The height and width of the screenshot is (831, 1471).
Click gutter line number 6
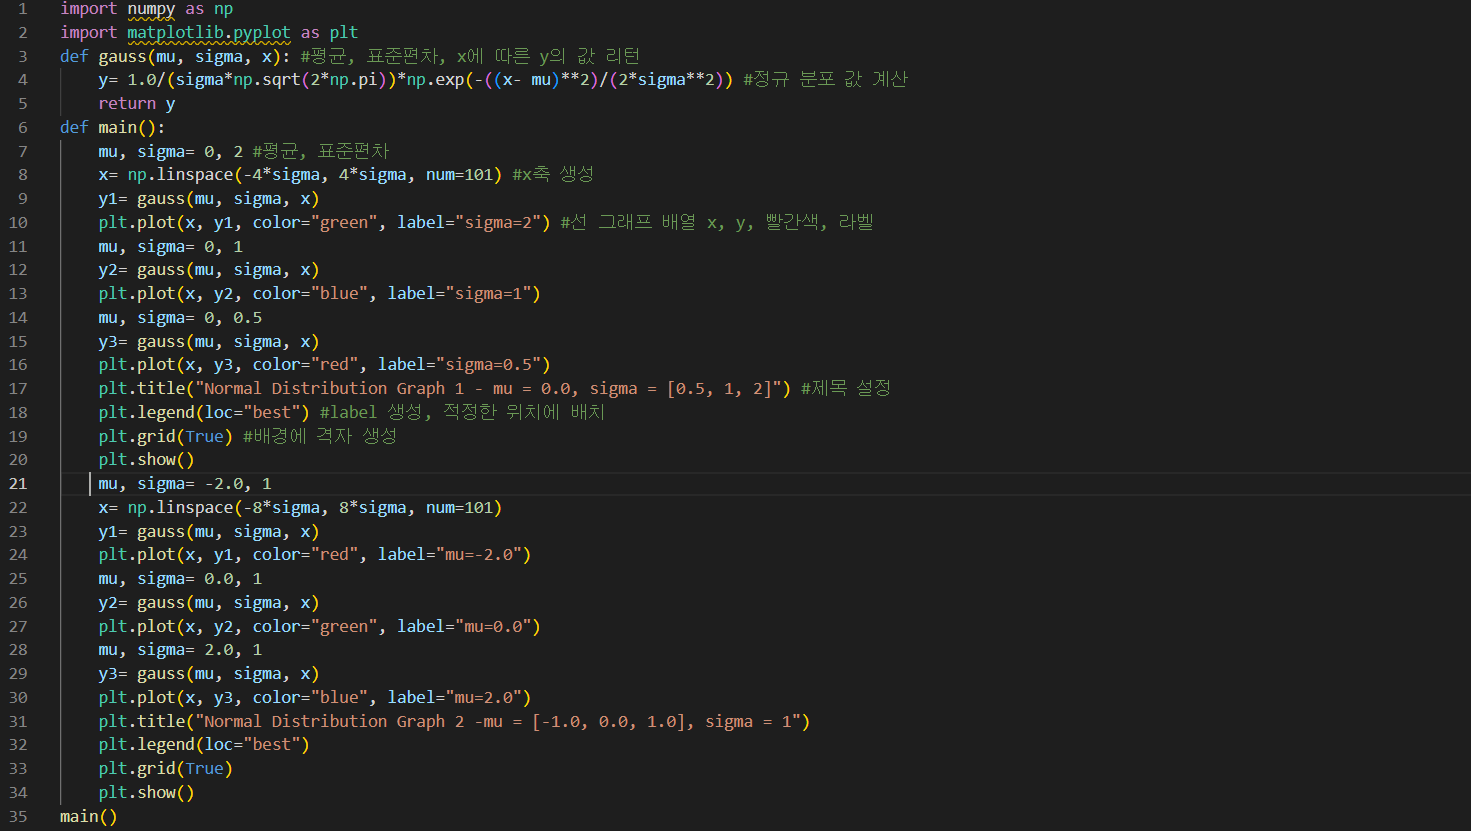pos(23,128)
